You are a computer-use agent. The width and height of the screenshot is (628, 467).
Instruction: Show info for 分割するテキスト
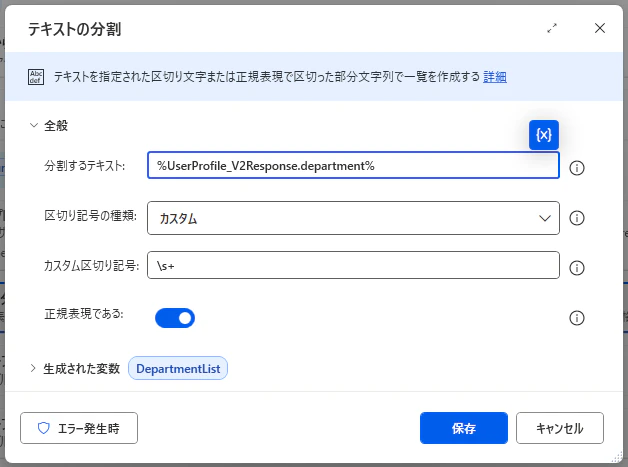(x=577, y=168)
